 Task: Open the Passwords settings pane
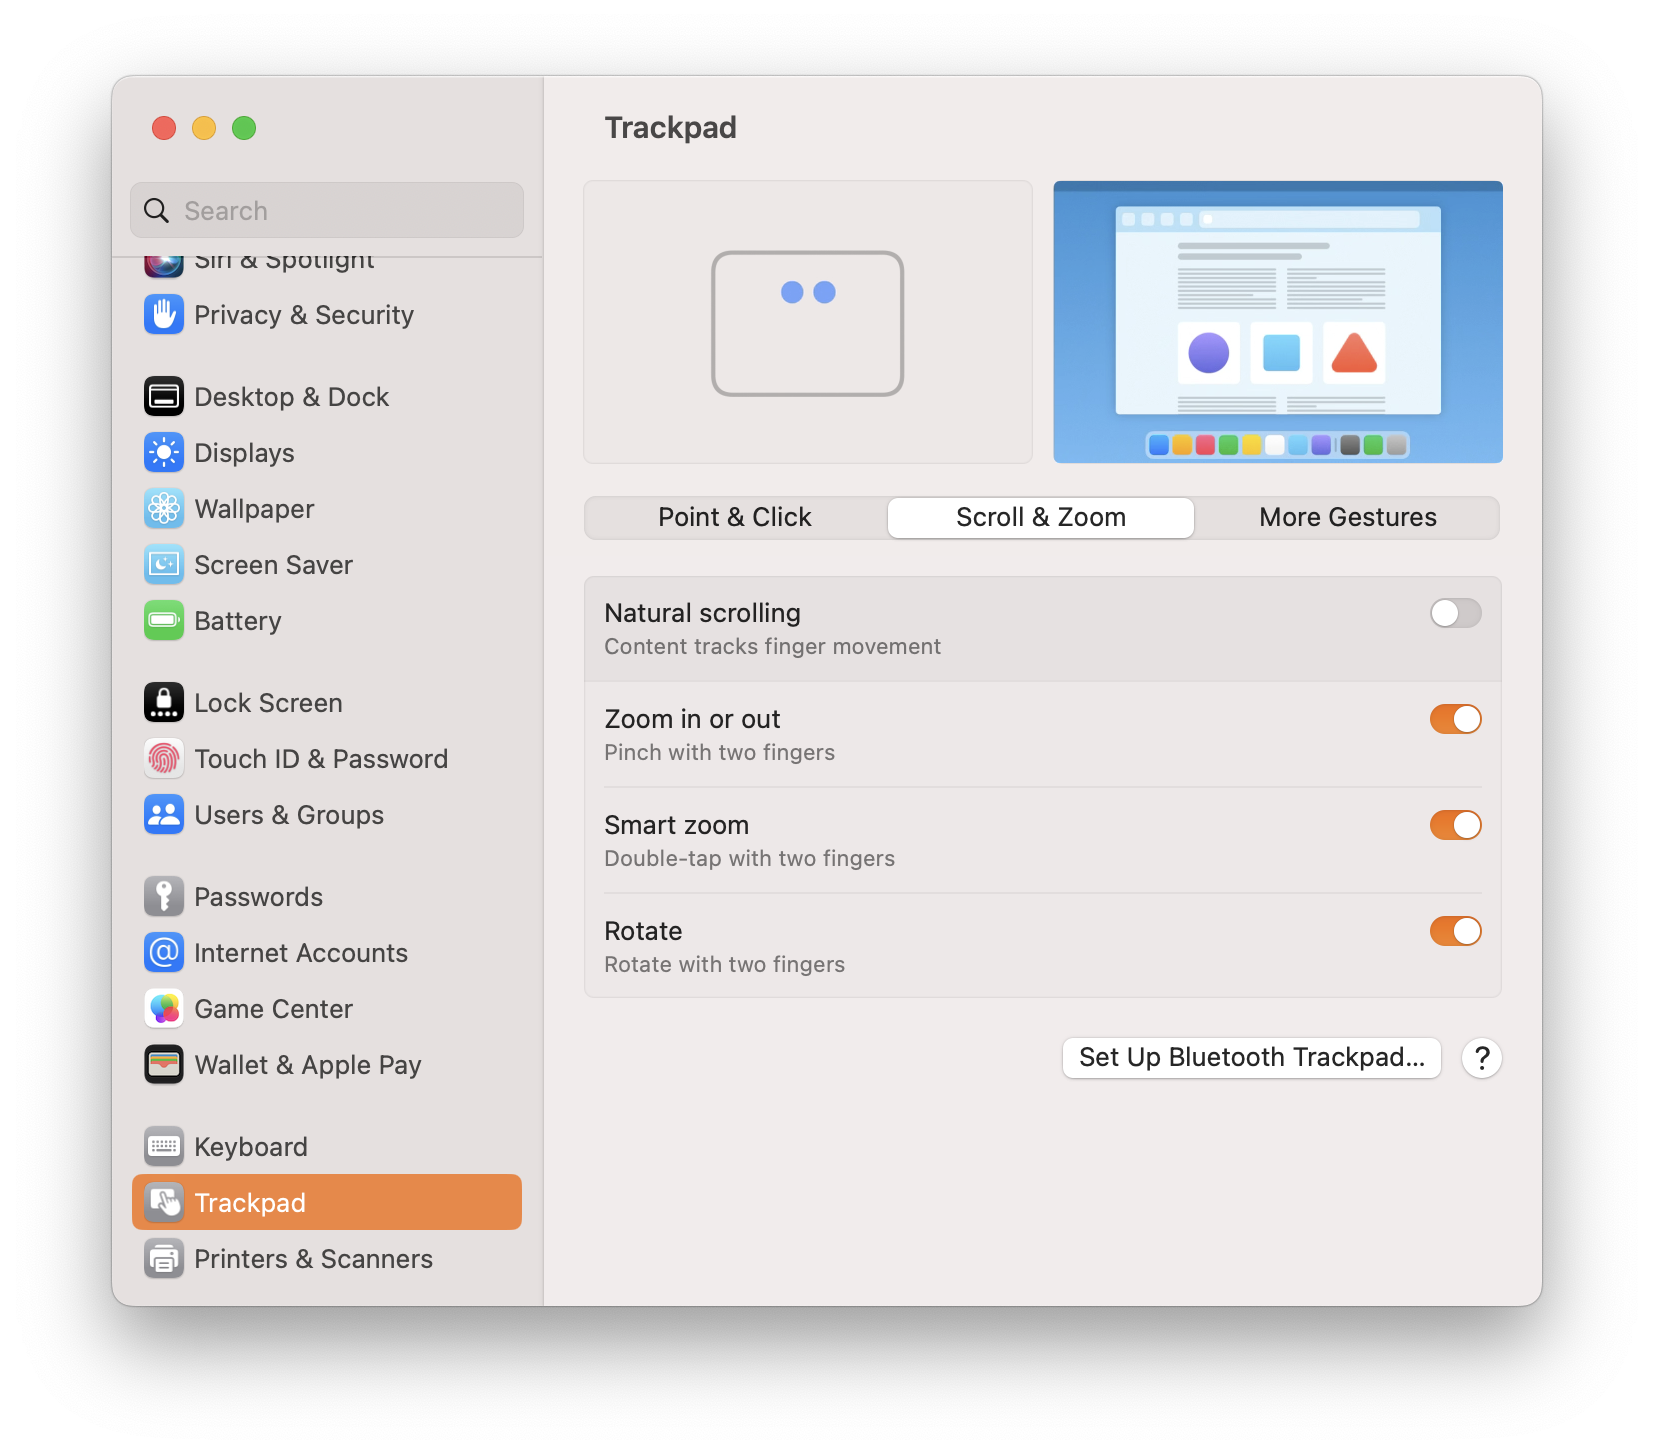[258, 896]
